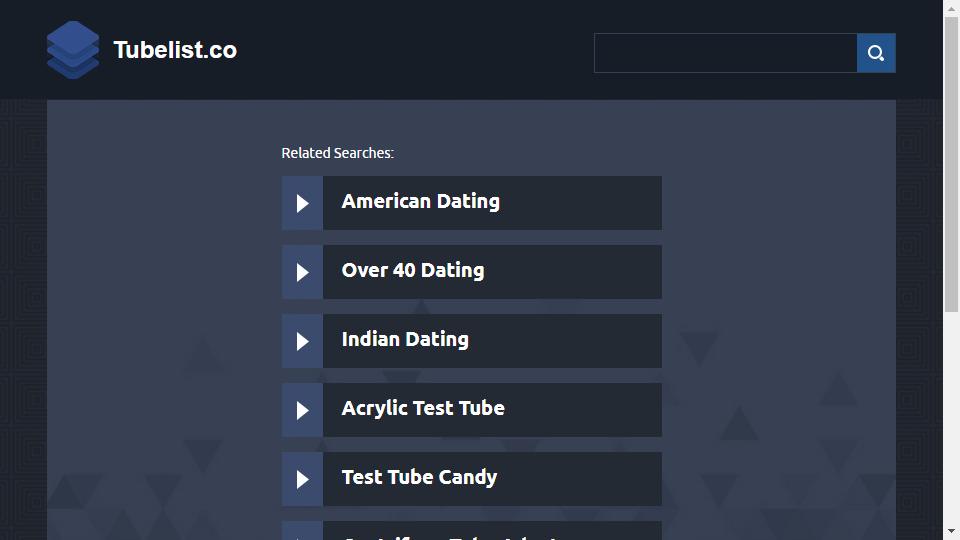Click the arrow icon beside Indian Dating

pos(302,342)
